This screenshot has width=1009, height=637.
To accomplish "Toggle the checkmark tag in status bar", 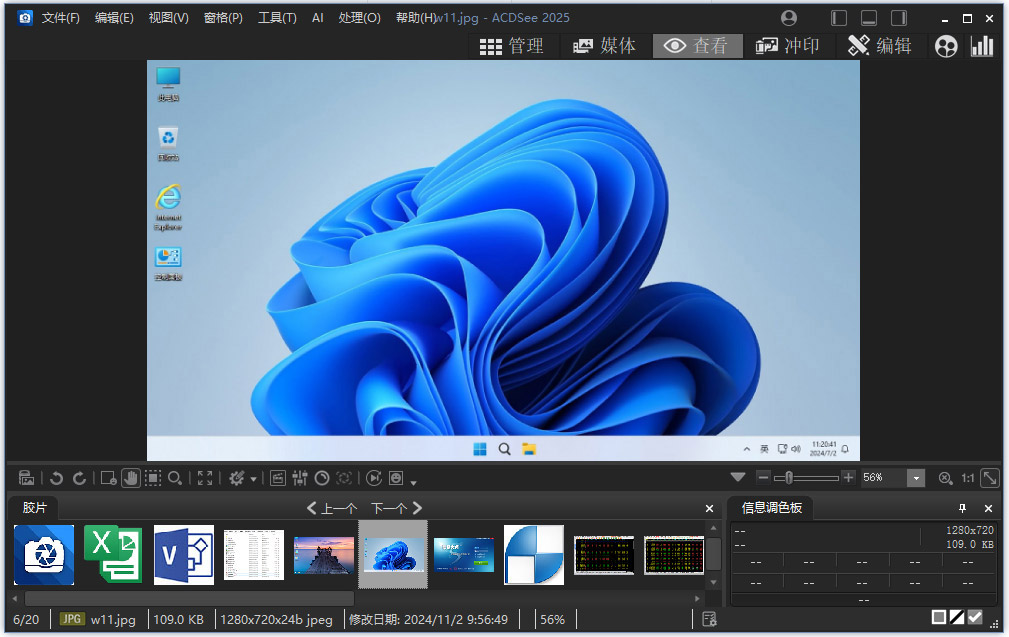I will 975,617.
